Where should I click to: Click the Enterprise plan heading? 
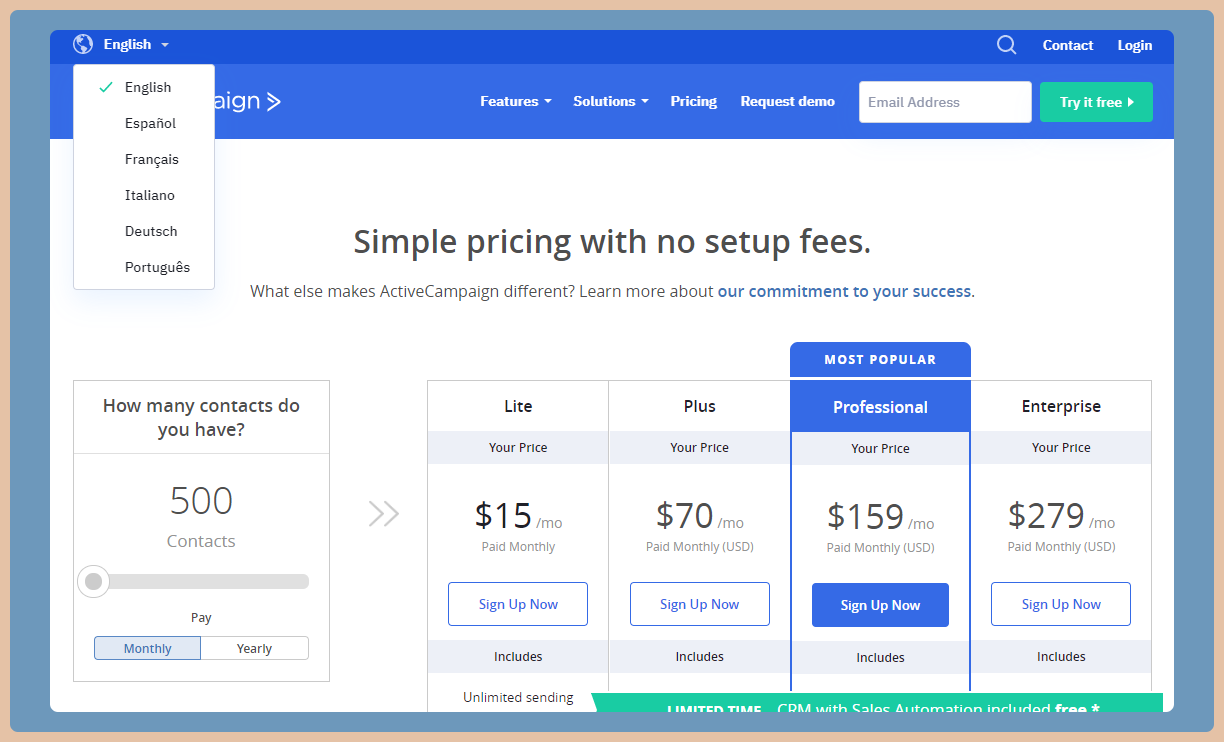(1061, 406)
